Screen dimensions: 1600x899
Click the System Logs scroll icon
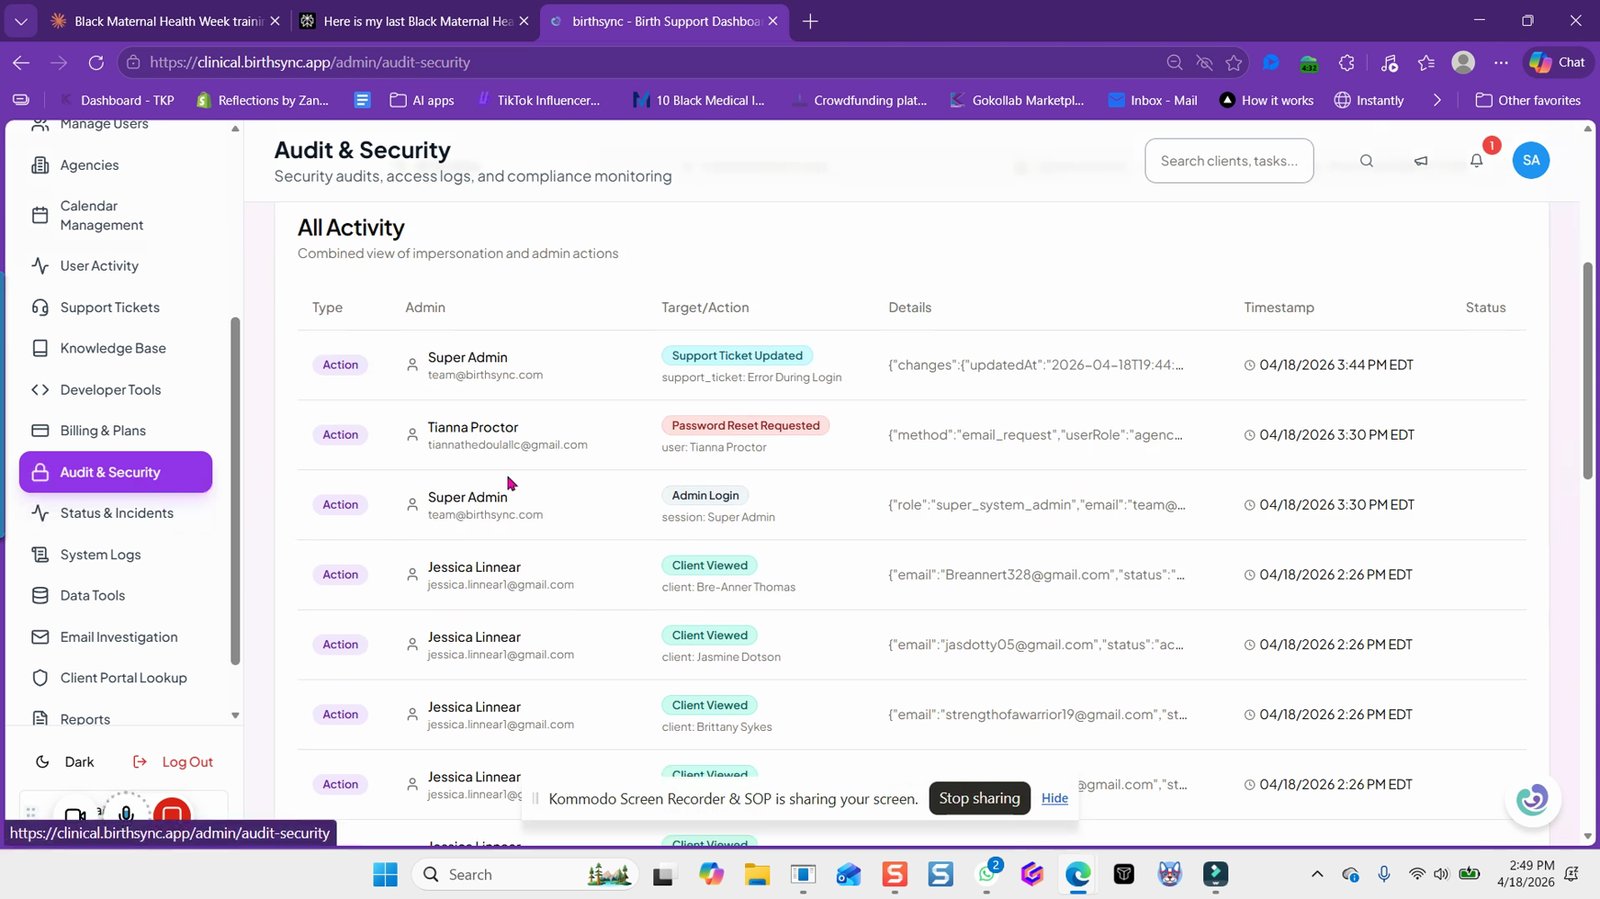point(40,555)
